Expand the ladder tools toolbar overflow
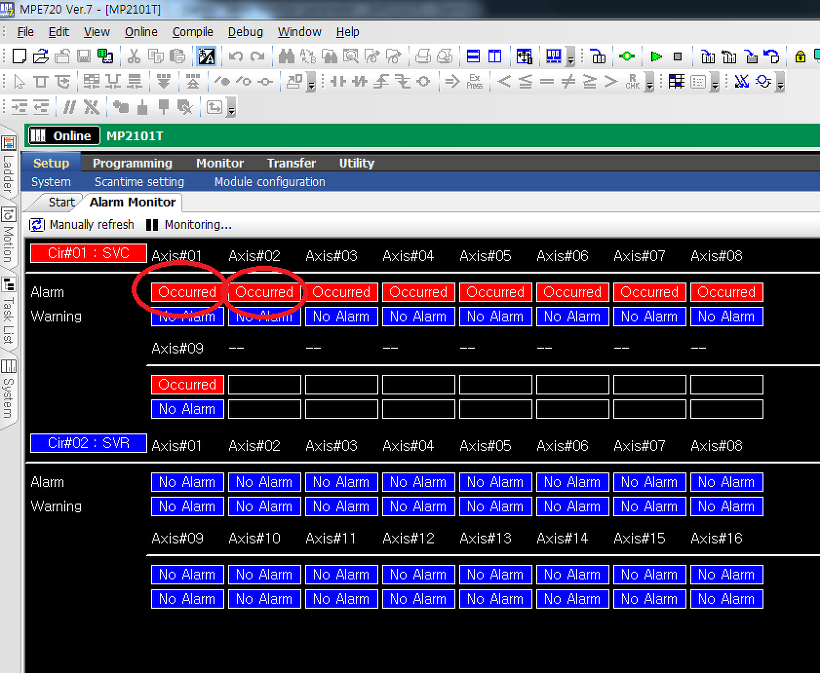 [312, 83]
